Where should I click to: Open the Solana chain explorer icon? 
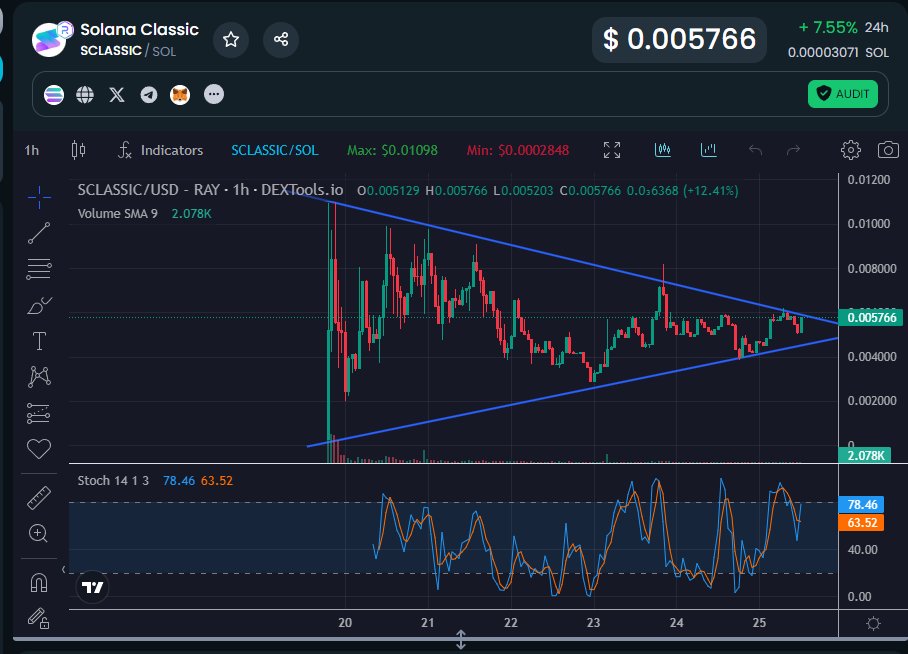(54, 94)
